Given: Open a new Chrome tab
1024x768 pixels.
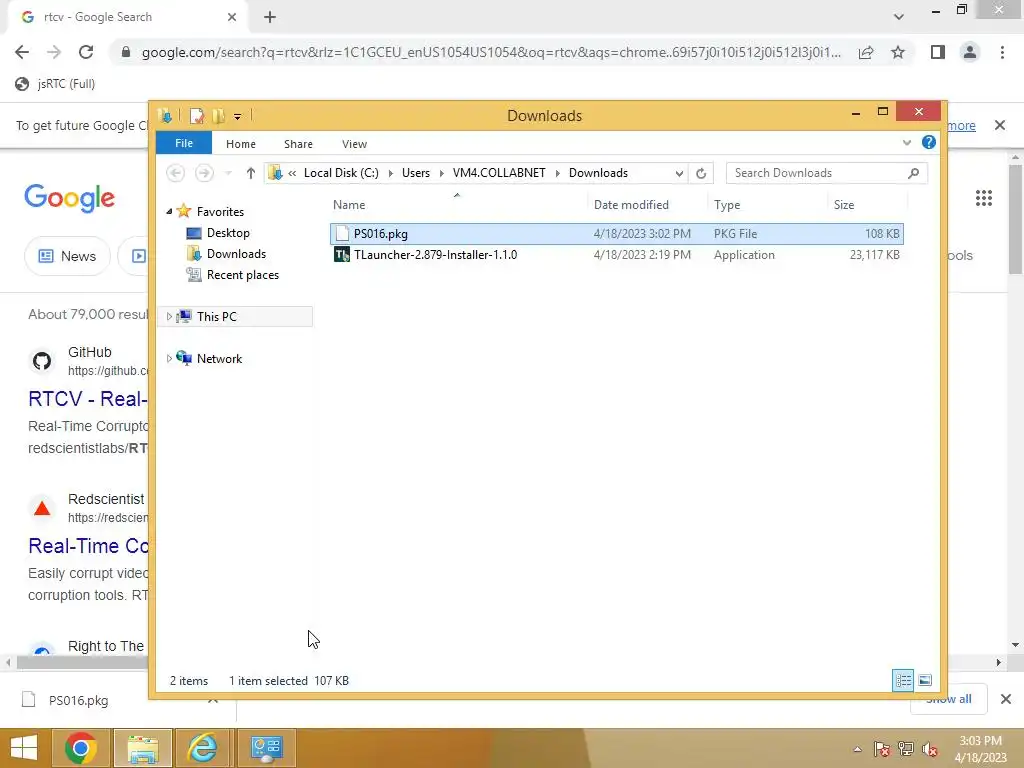Looking at the screenshot, I should pos(270,17).
